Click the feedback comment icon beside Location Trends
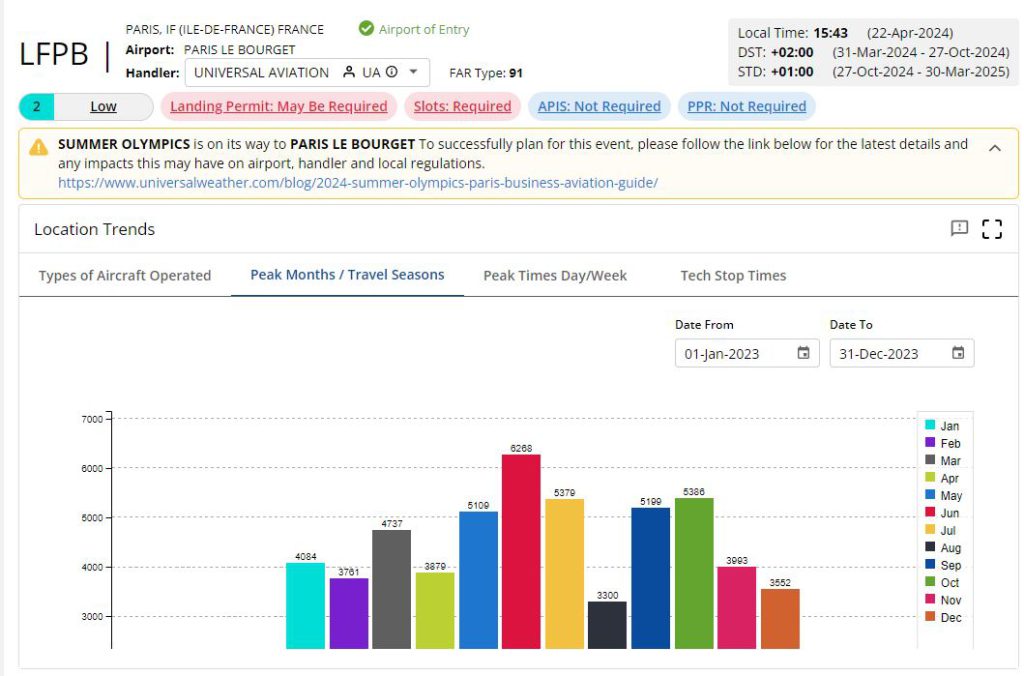This screenshot has width=1024, height=676. tap(959, 229)
